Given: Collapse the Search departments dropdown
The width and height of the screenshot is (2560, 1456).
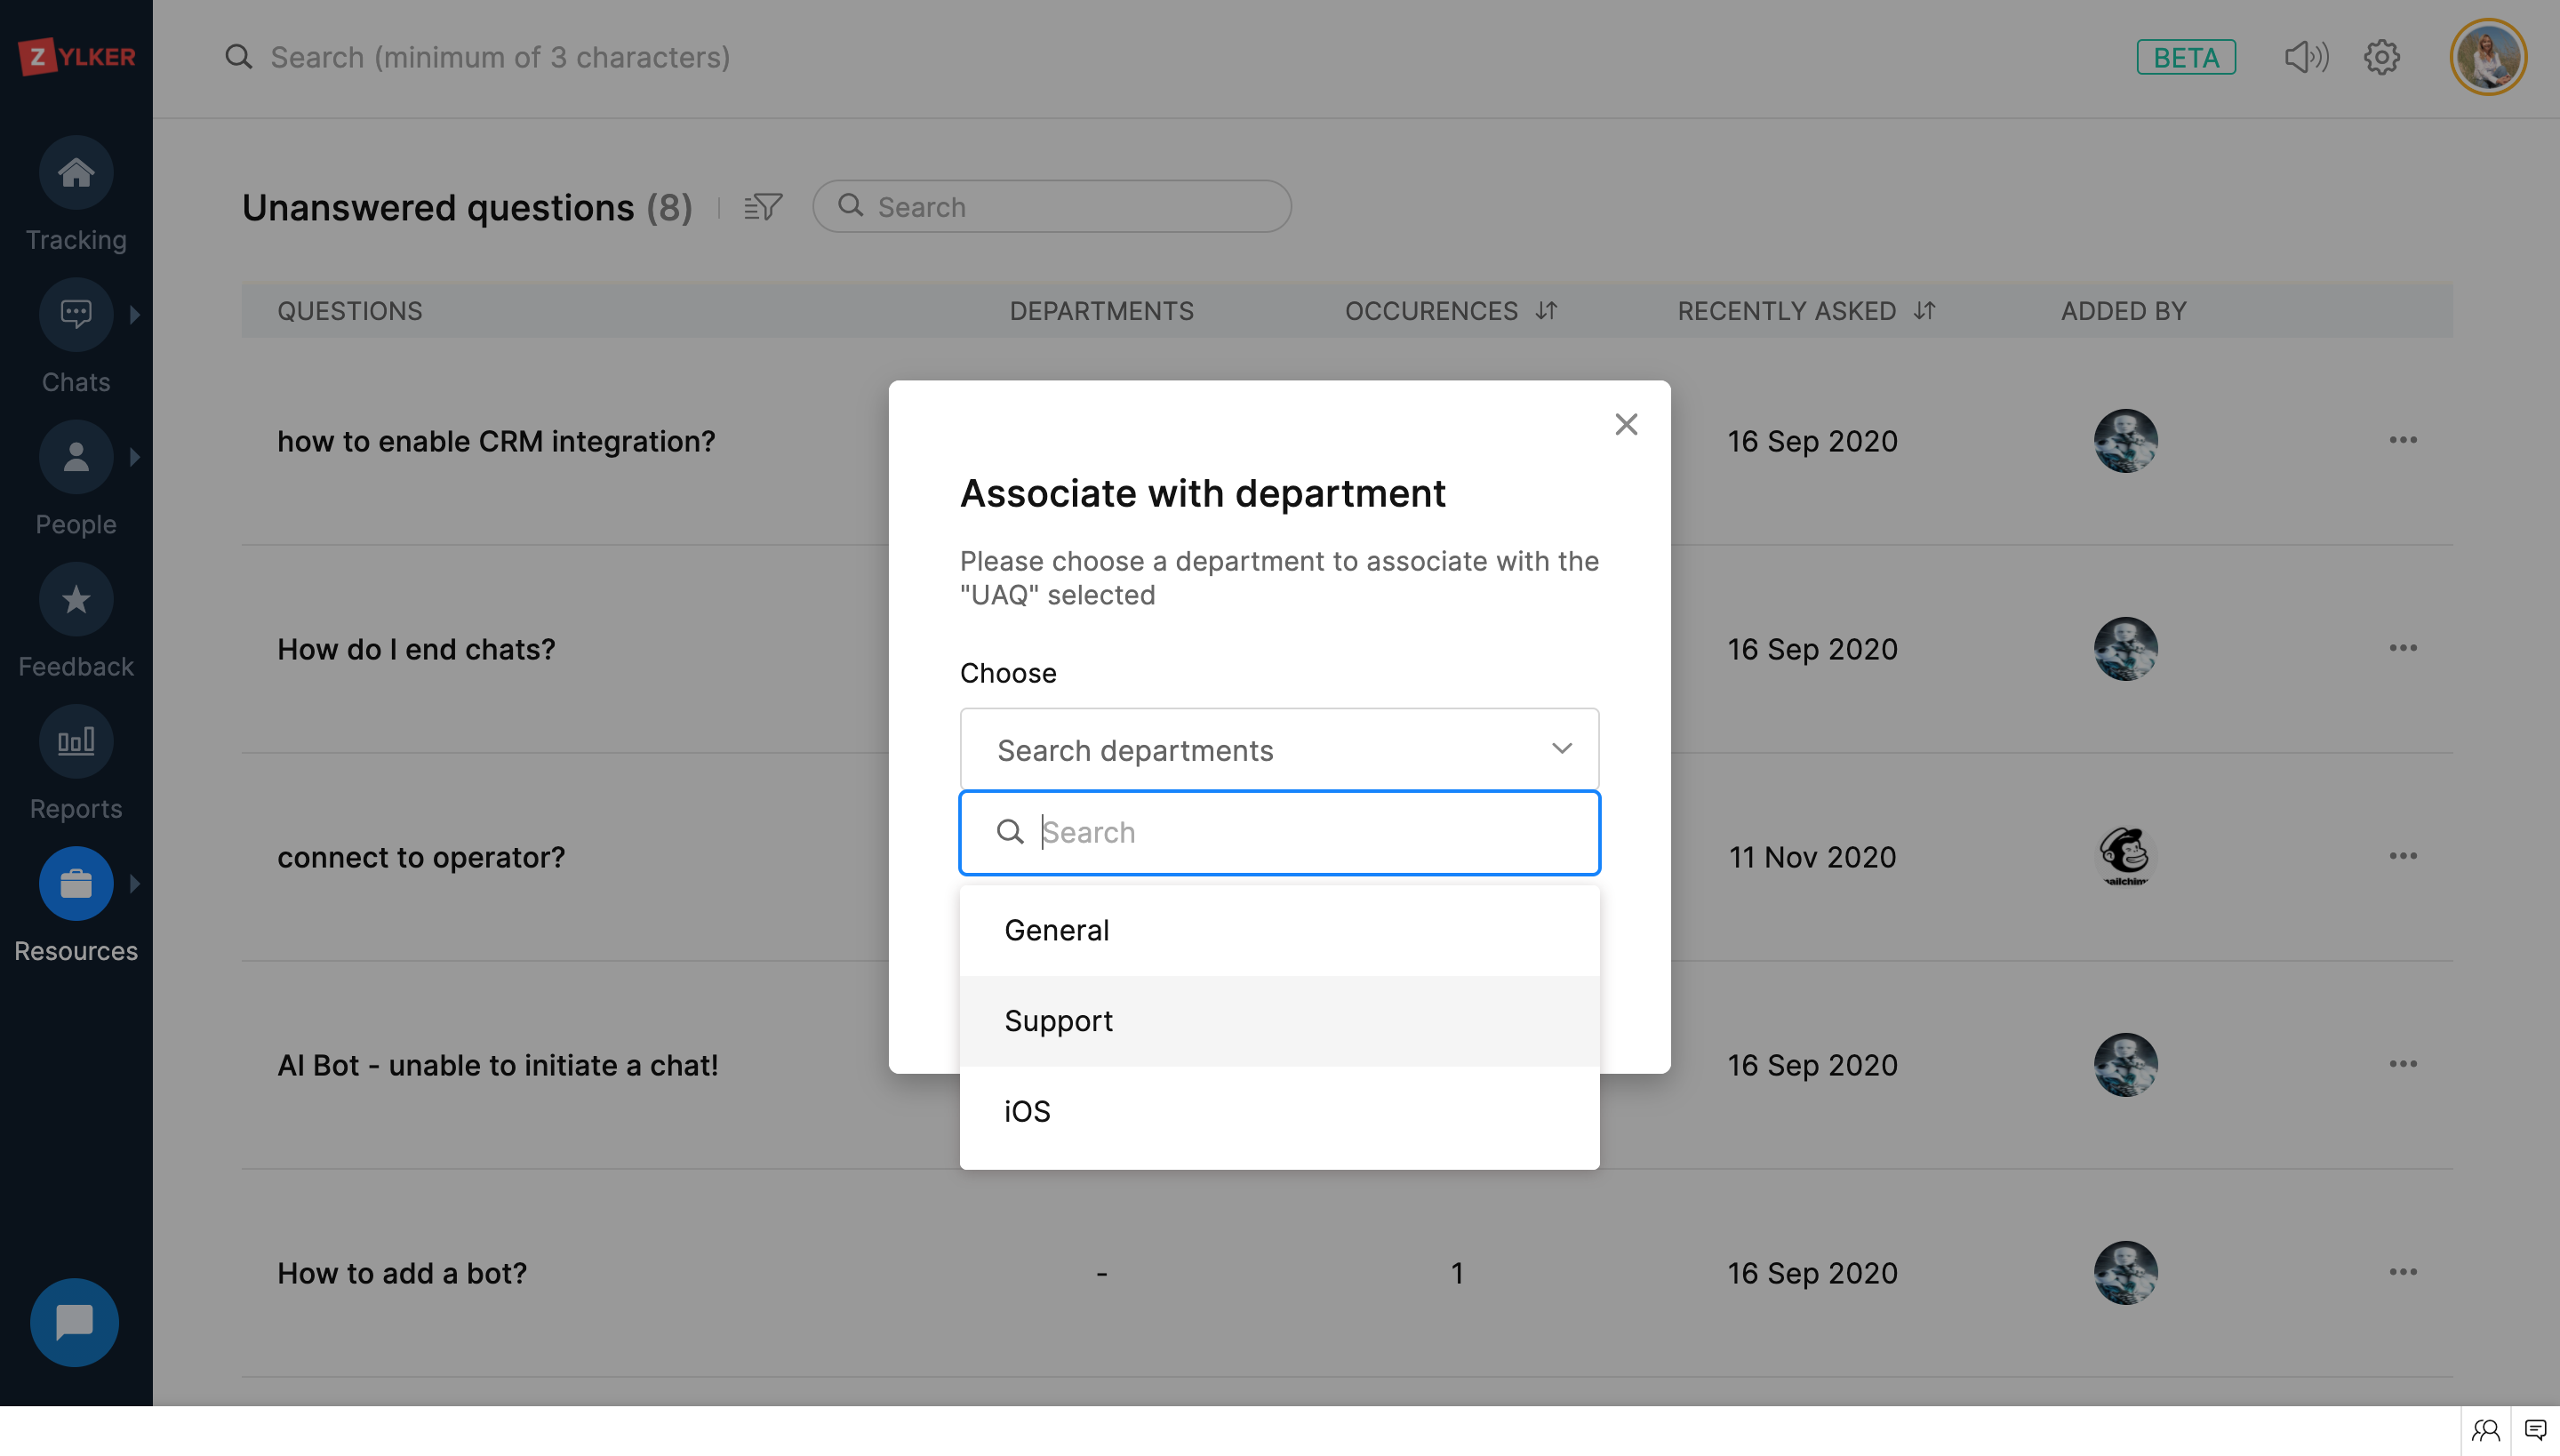Looking at the screenshot, I should tap(1561, 749).
